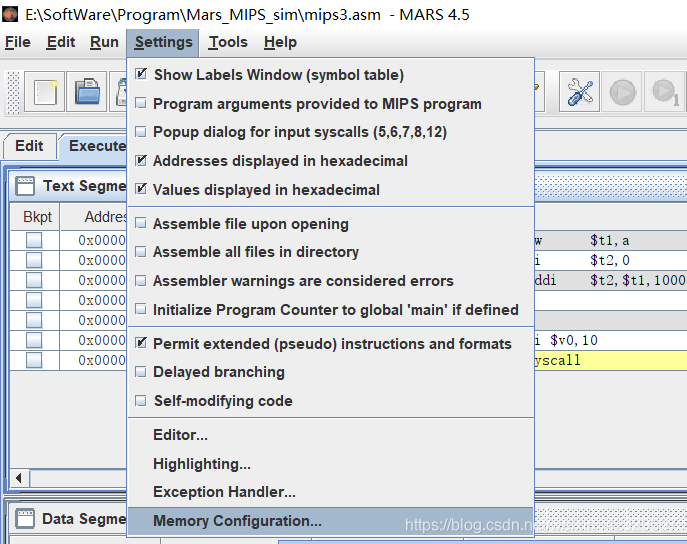Set breakpoint on fourth text segment row
This screenshot has width=687, height=544.
click(34, 300)
